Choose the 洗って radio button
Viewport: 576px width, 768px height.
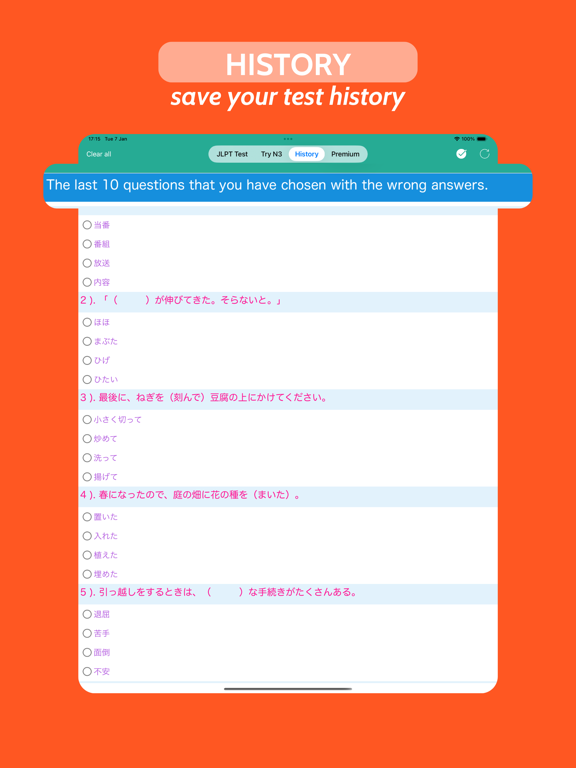(87, 457)
